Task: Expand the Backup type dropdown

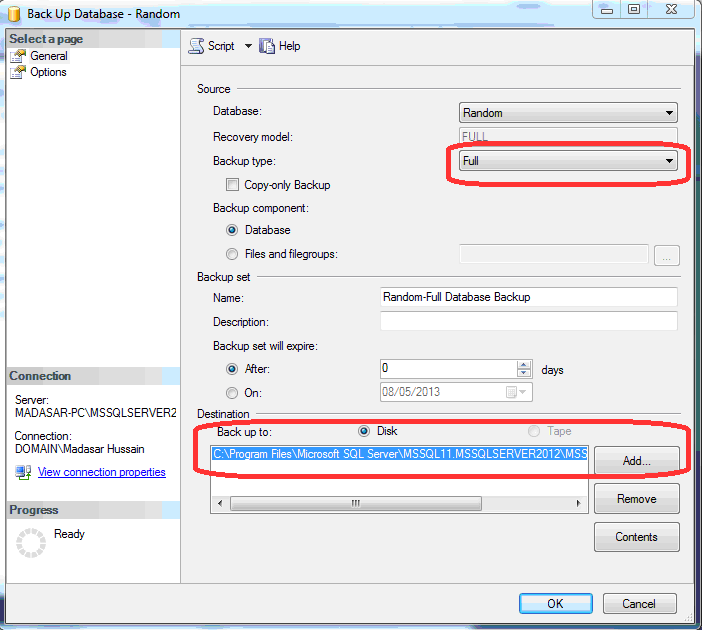Action: click(568, 160)
